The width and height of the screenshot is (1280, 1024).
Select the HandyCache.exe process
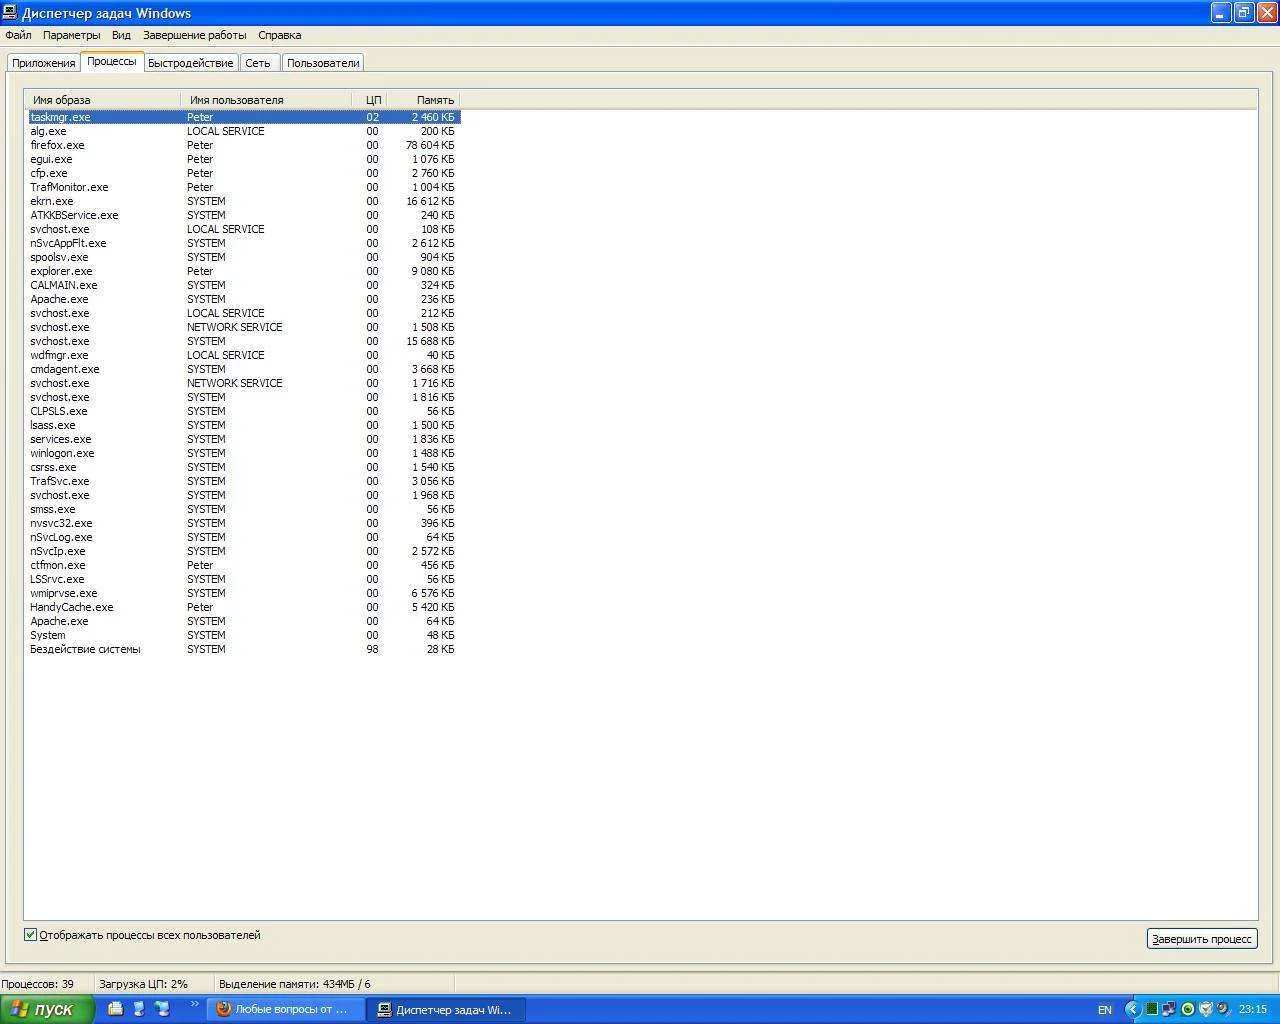click(x=243, y=607)
